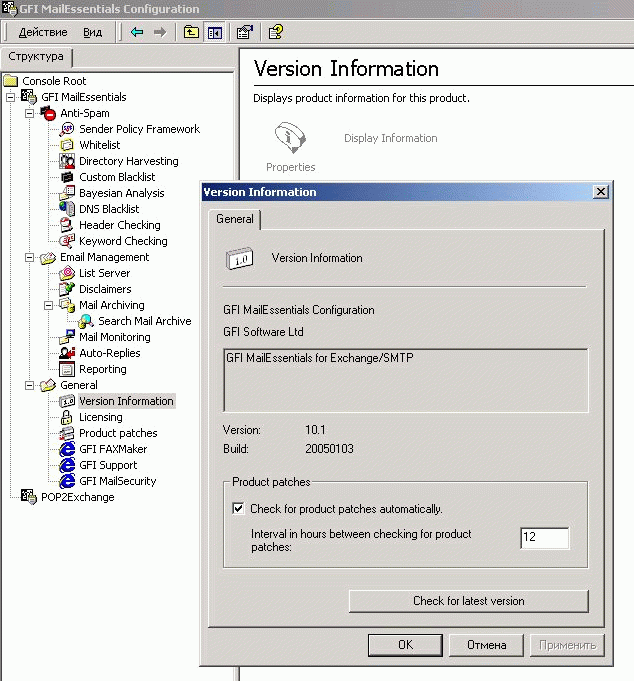Click the Disclaimers icon
This screenshot has height=681, width=634.
[x=67, y=289]
